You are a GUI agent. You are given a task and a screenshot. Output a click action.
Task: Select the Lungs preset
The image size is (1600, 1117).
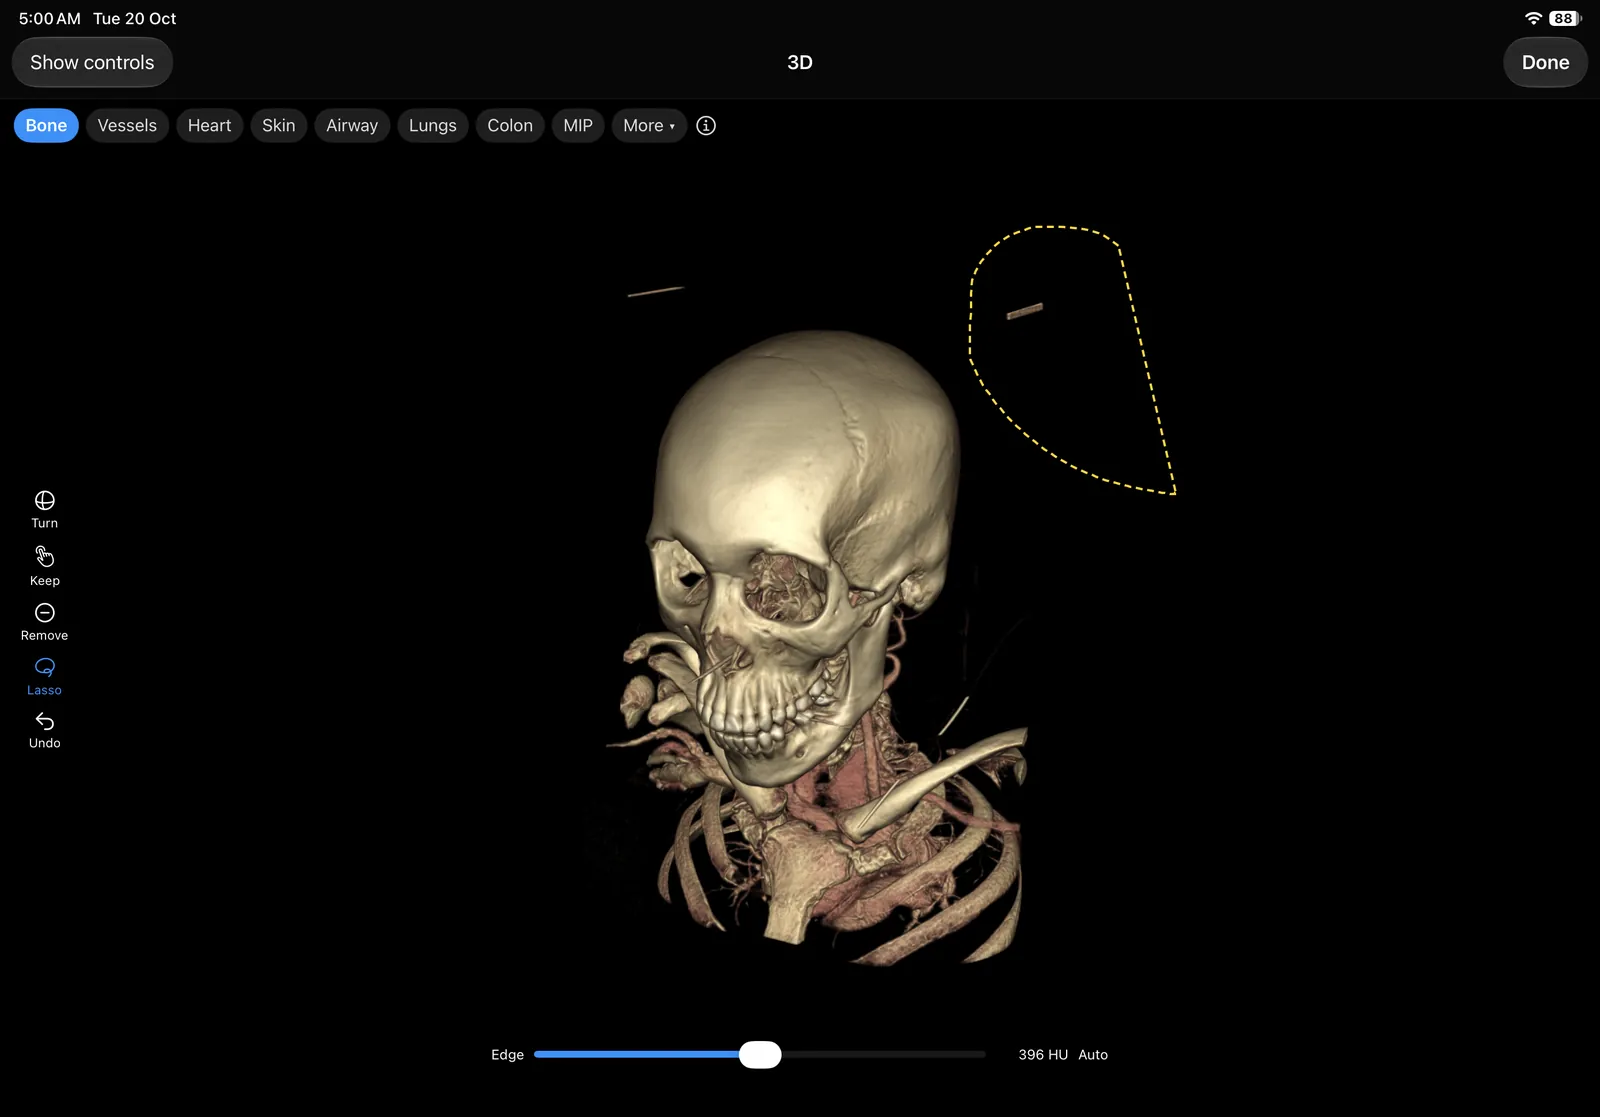432,125
